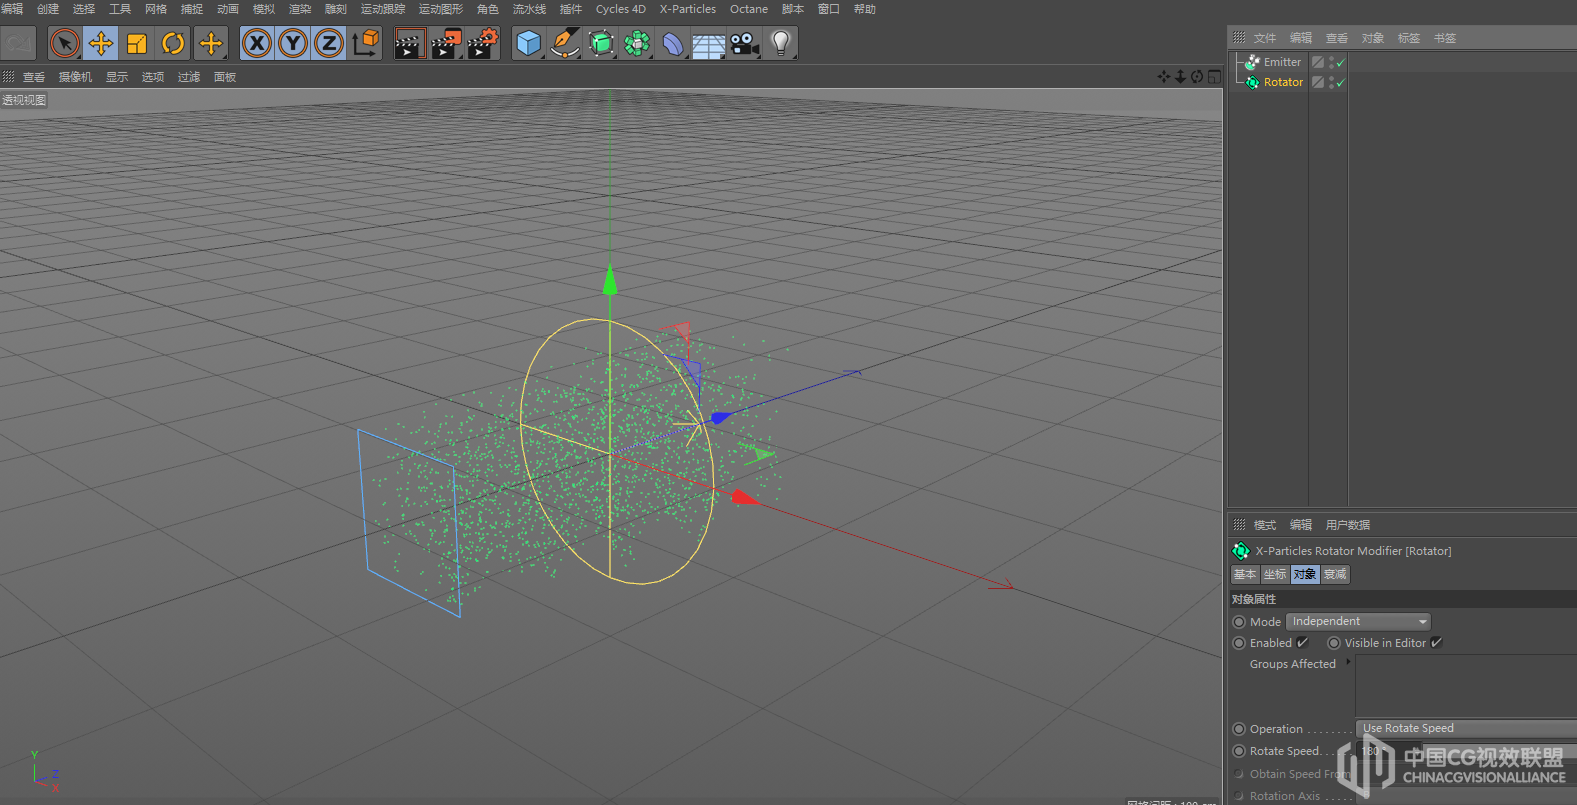Switch to 坐标 tab in attributes
Image resolution: width=1577 pixels, height=805 pixels.
coord(1275,574)
